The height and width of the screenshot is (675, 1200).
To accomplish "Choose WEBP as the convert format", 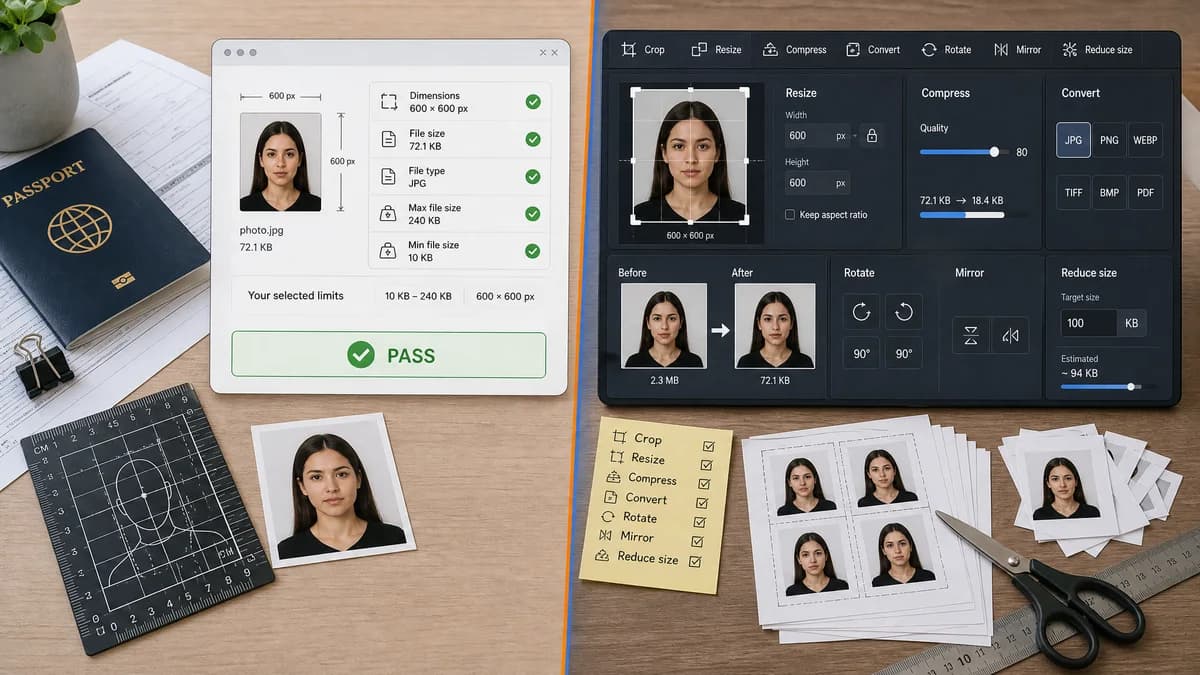I will [1145, 140].
